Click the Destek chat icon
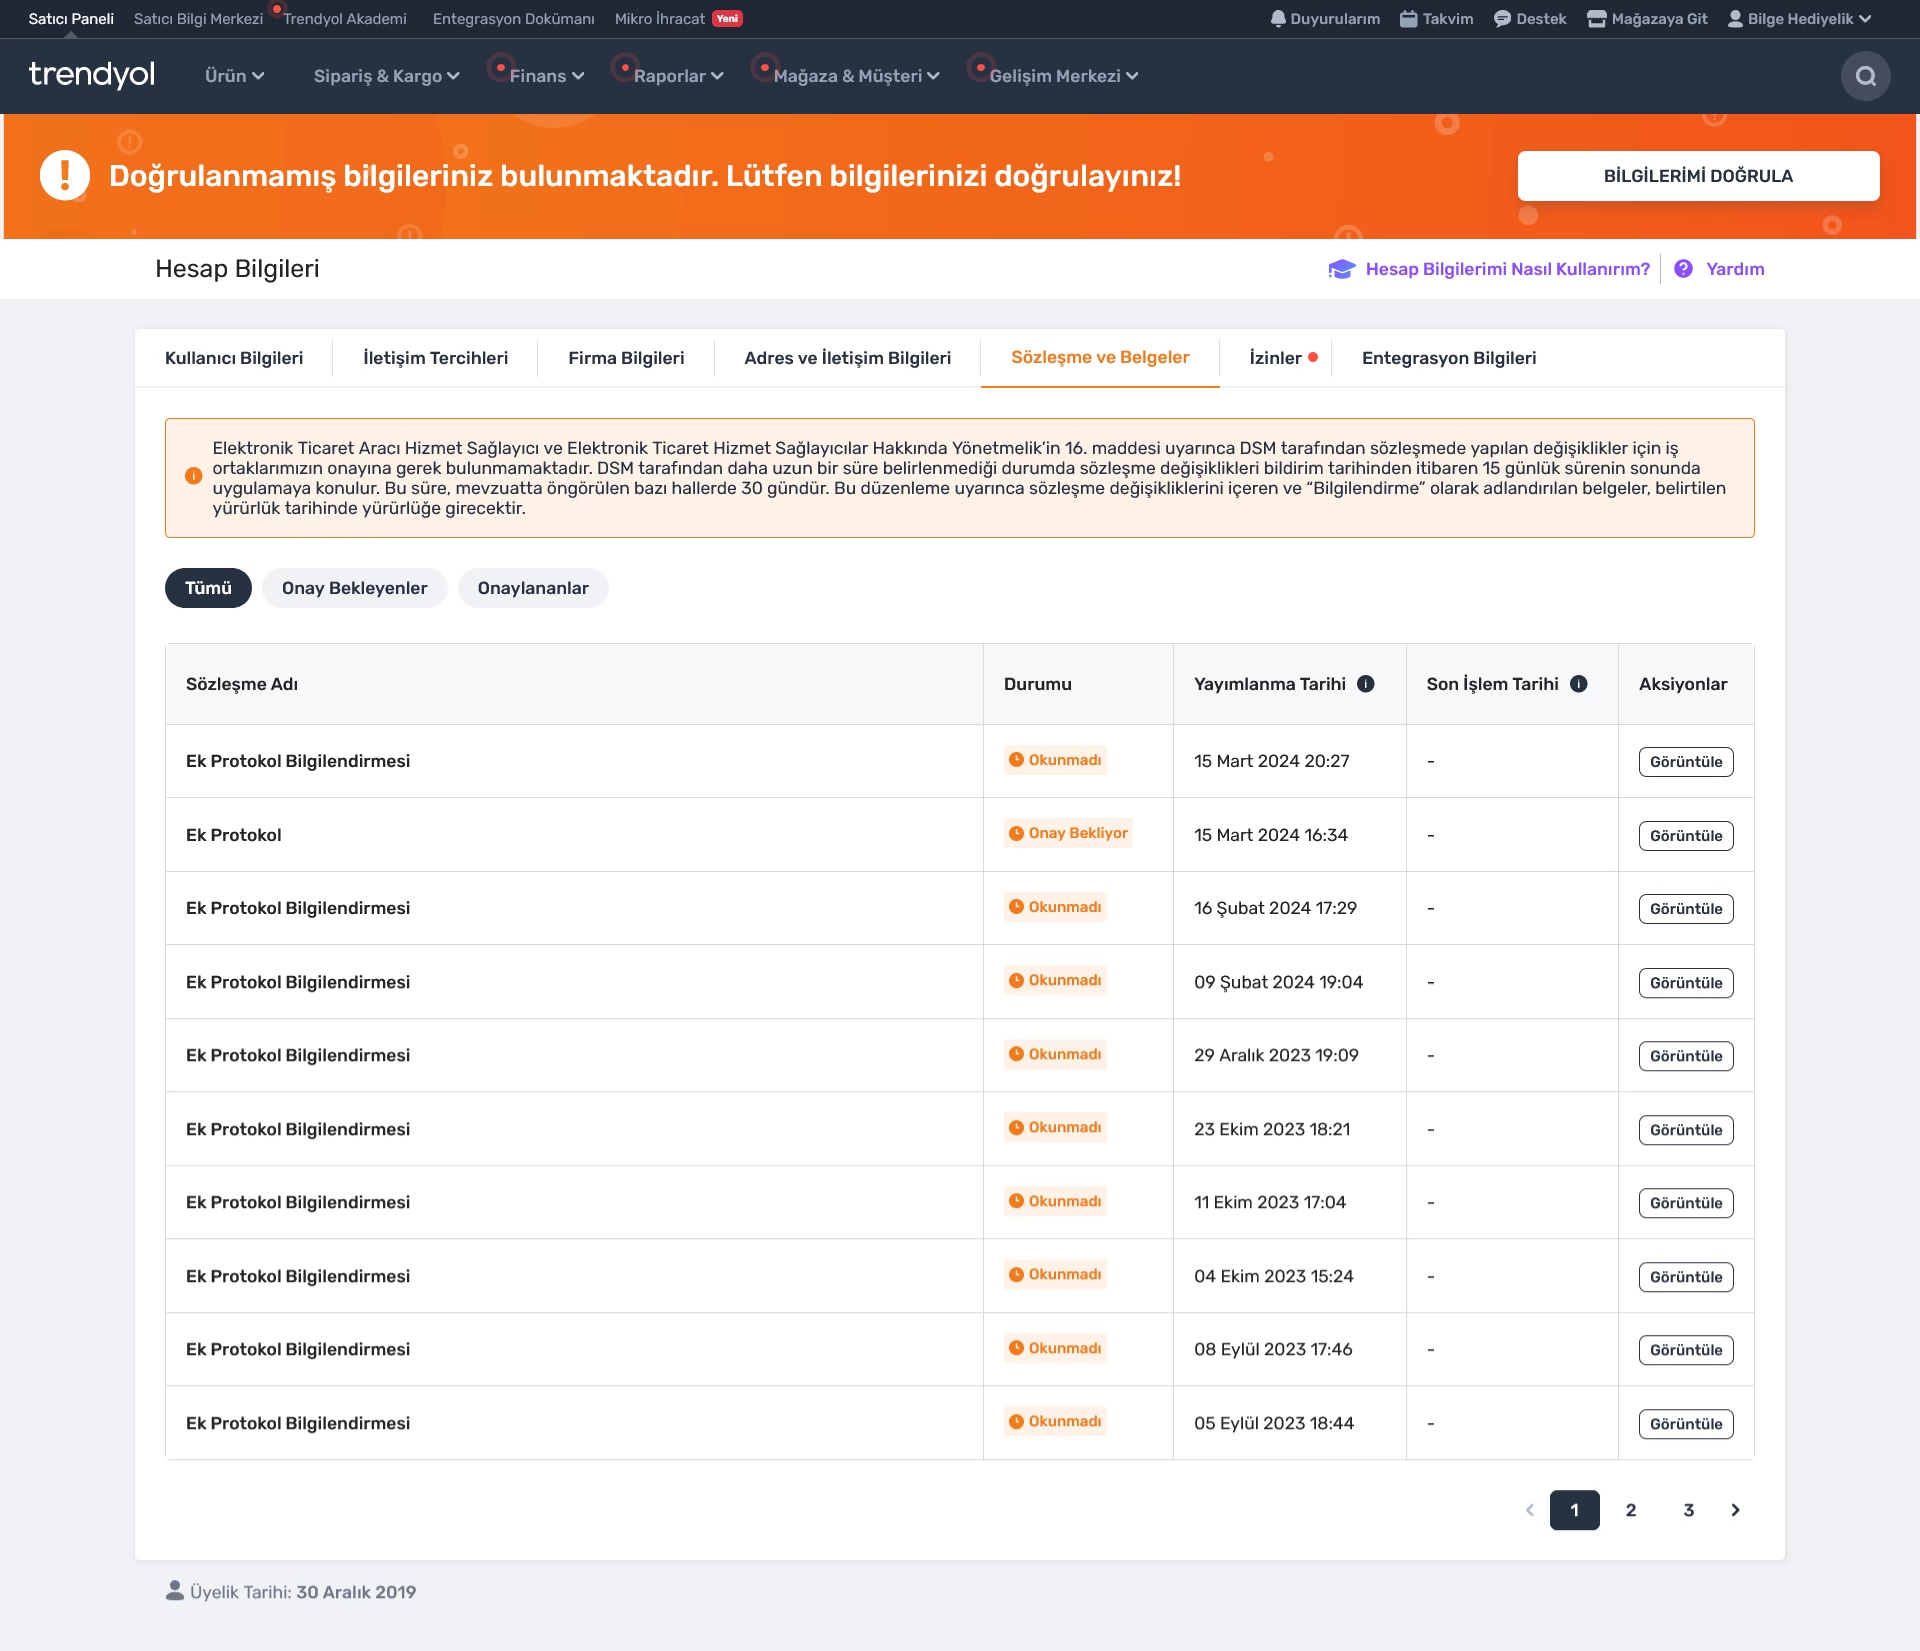The image size is (1920, 1651). (1502, 19)
